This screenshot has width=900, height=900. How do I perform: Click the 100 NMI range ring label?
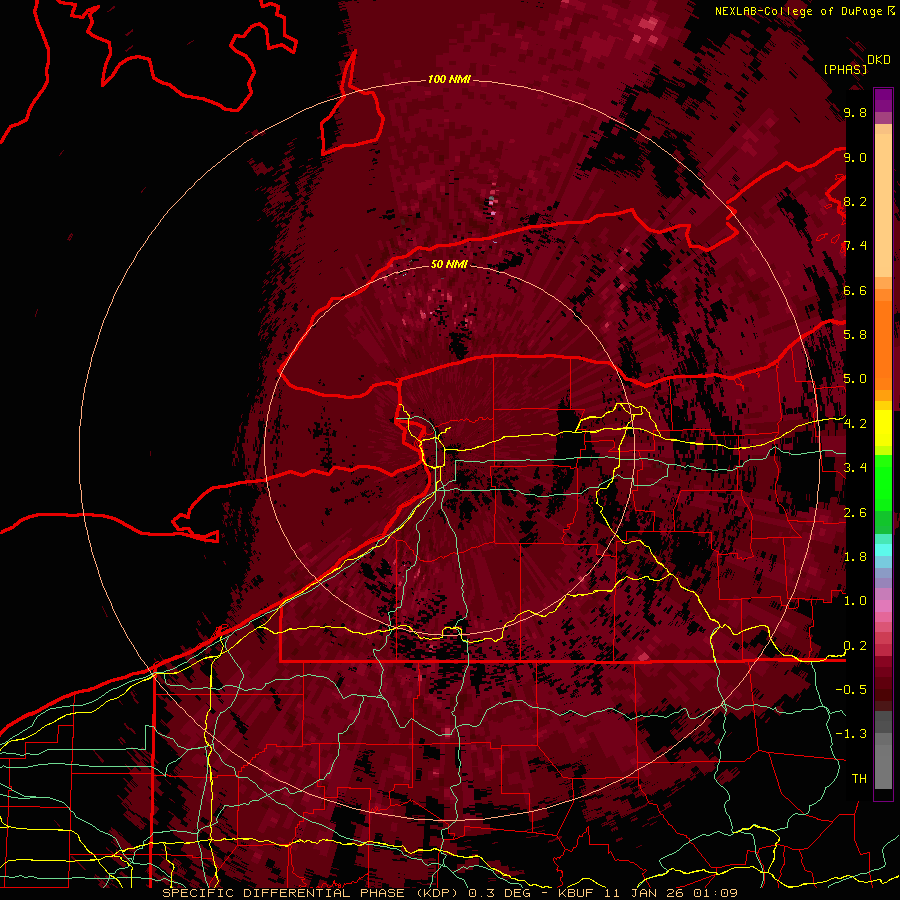click(x=449, y=79)
